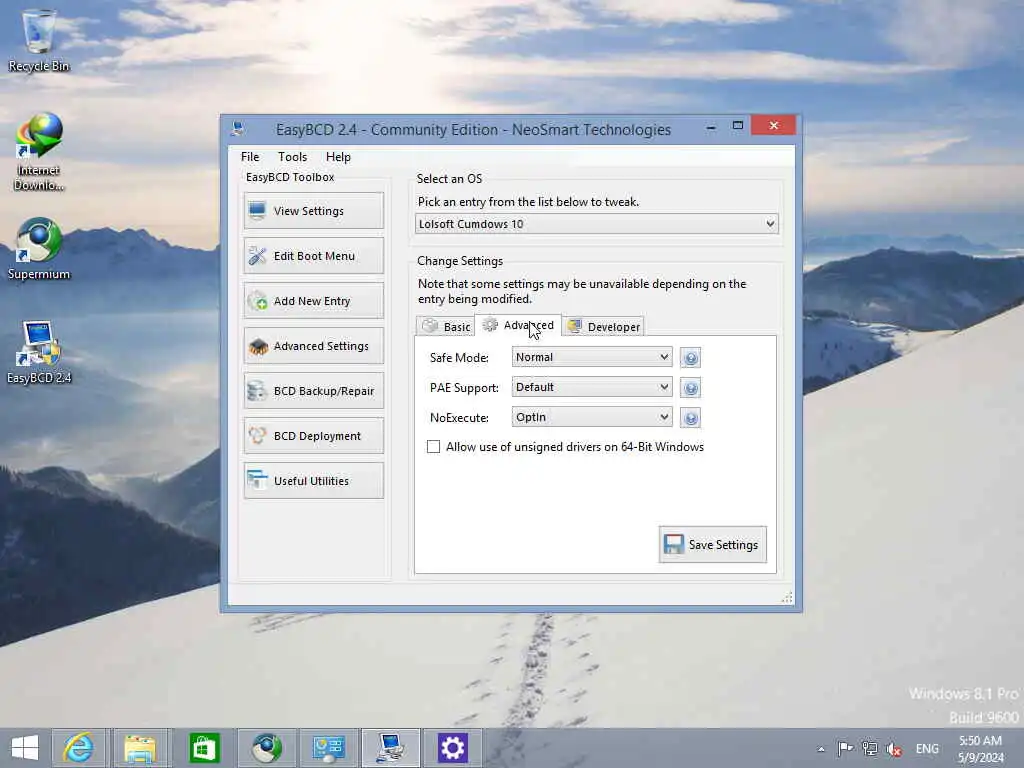Open View Settings in EasyBCD Toolbox
The width and height of the screenshot is (1024, 768).
tap(313, 211)
